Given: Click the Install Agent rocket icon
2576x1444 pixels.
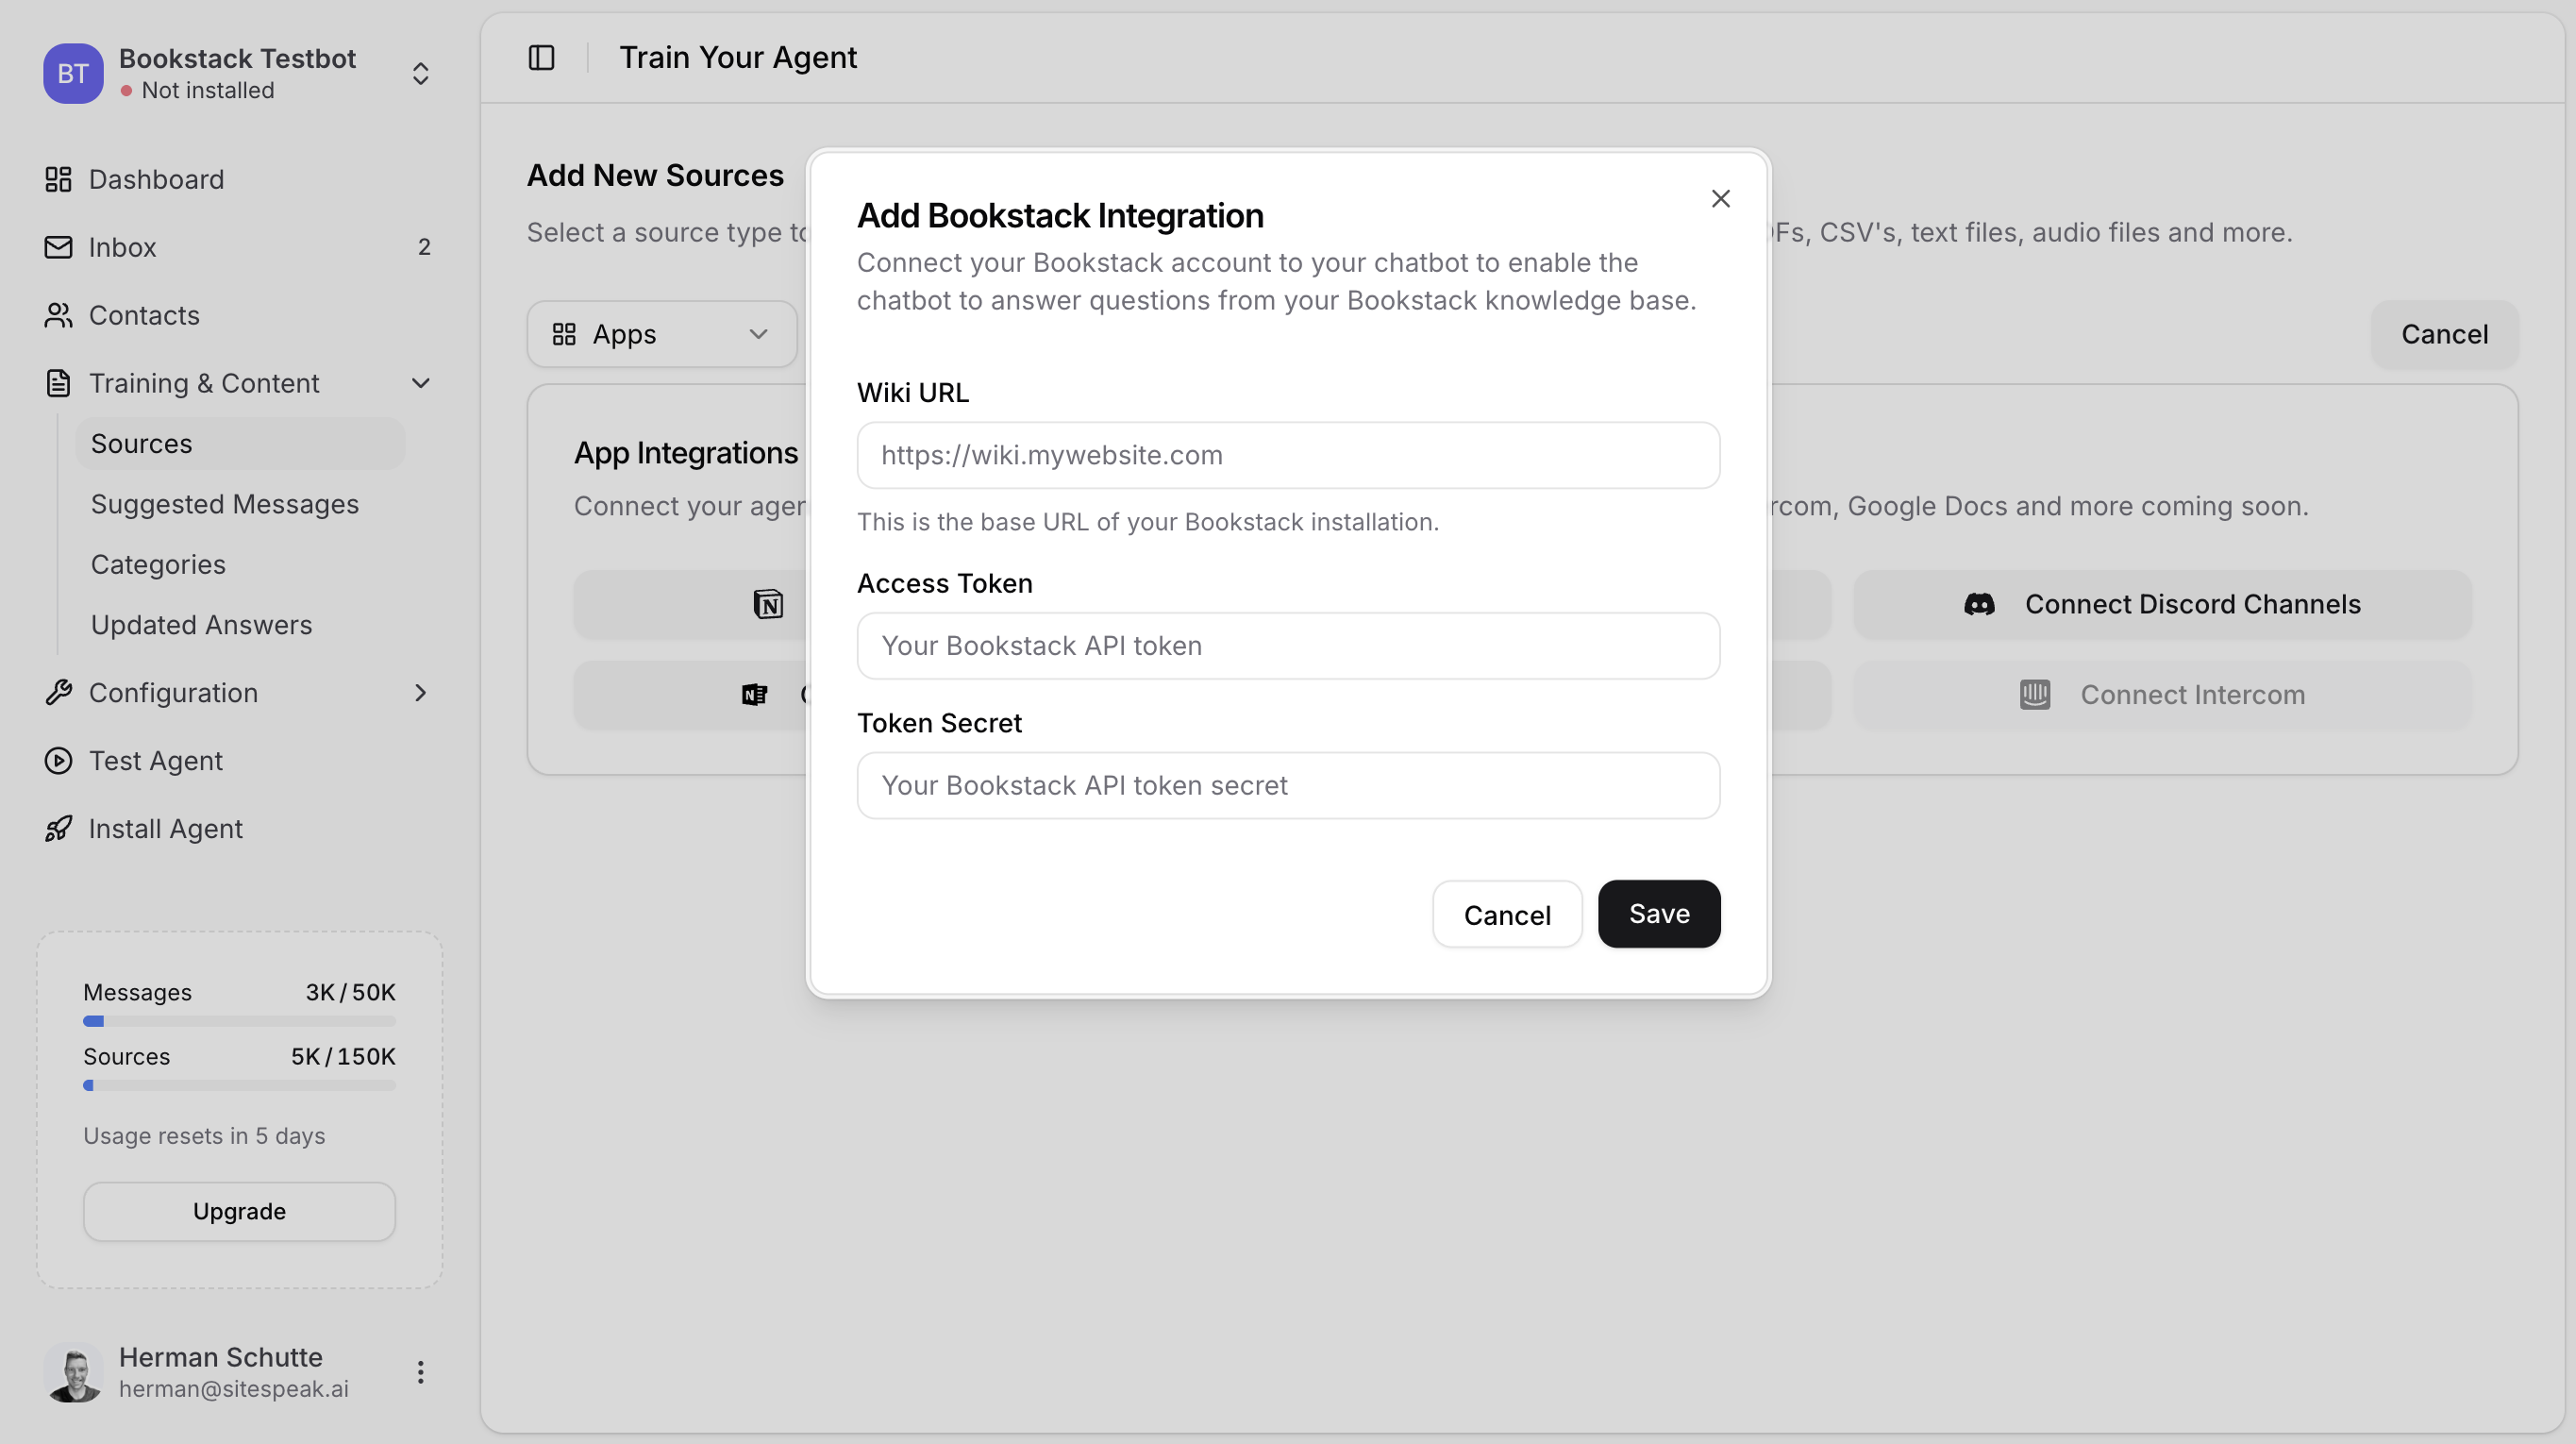Looking at the screenshot, I should [x=58, y=828].
